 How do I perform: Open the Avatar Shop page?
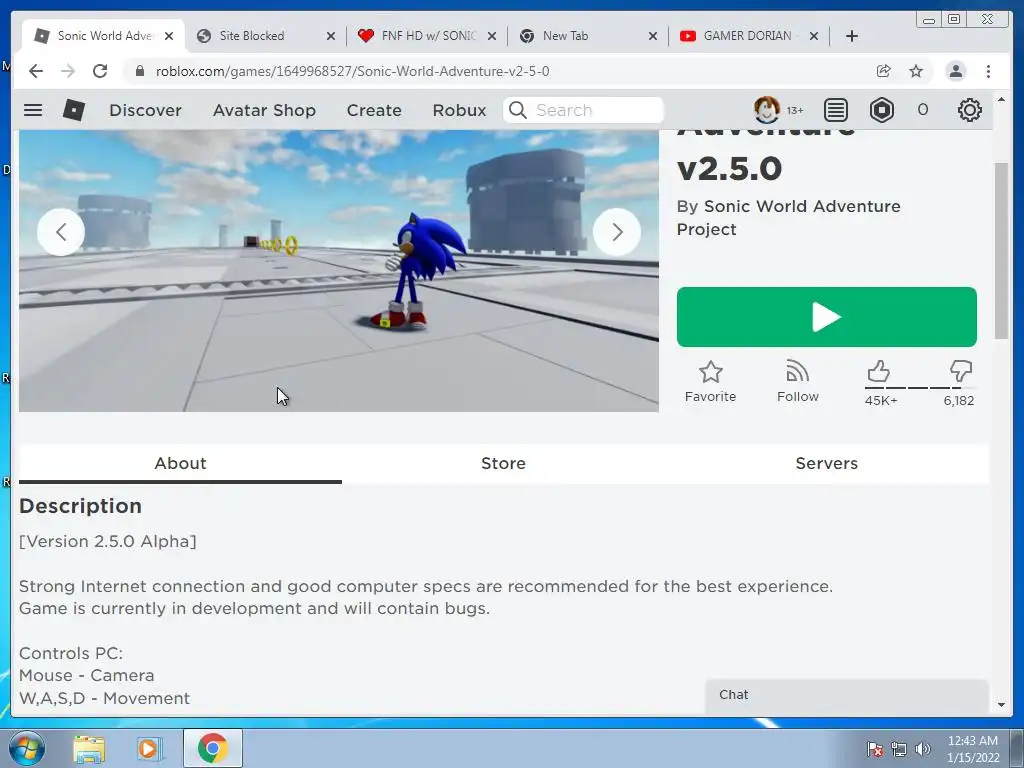264,110
